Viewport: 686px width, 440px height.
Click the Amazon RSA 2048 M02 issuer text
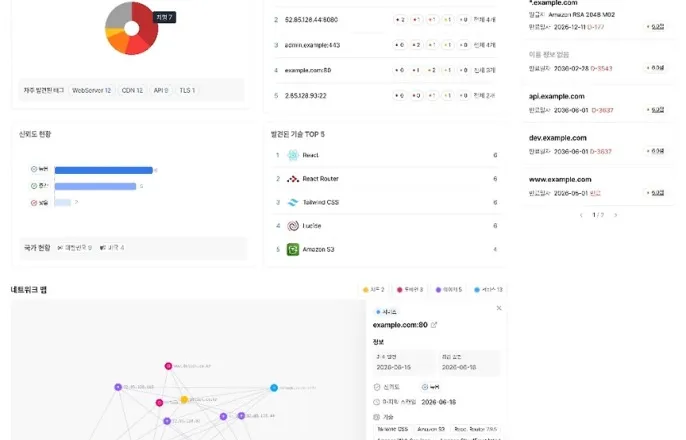tap(581, 14)
